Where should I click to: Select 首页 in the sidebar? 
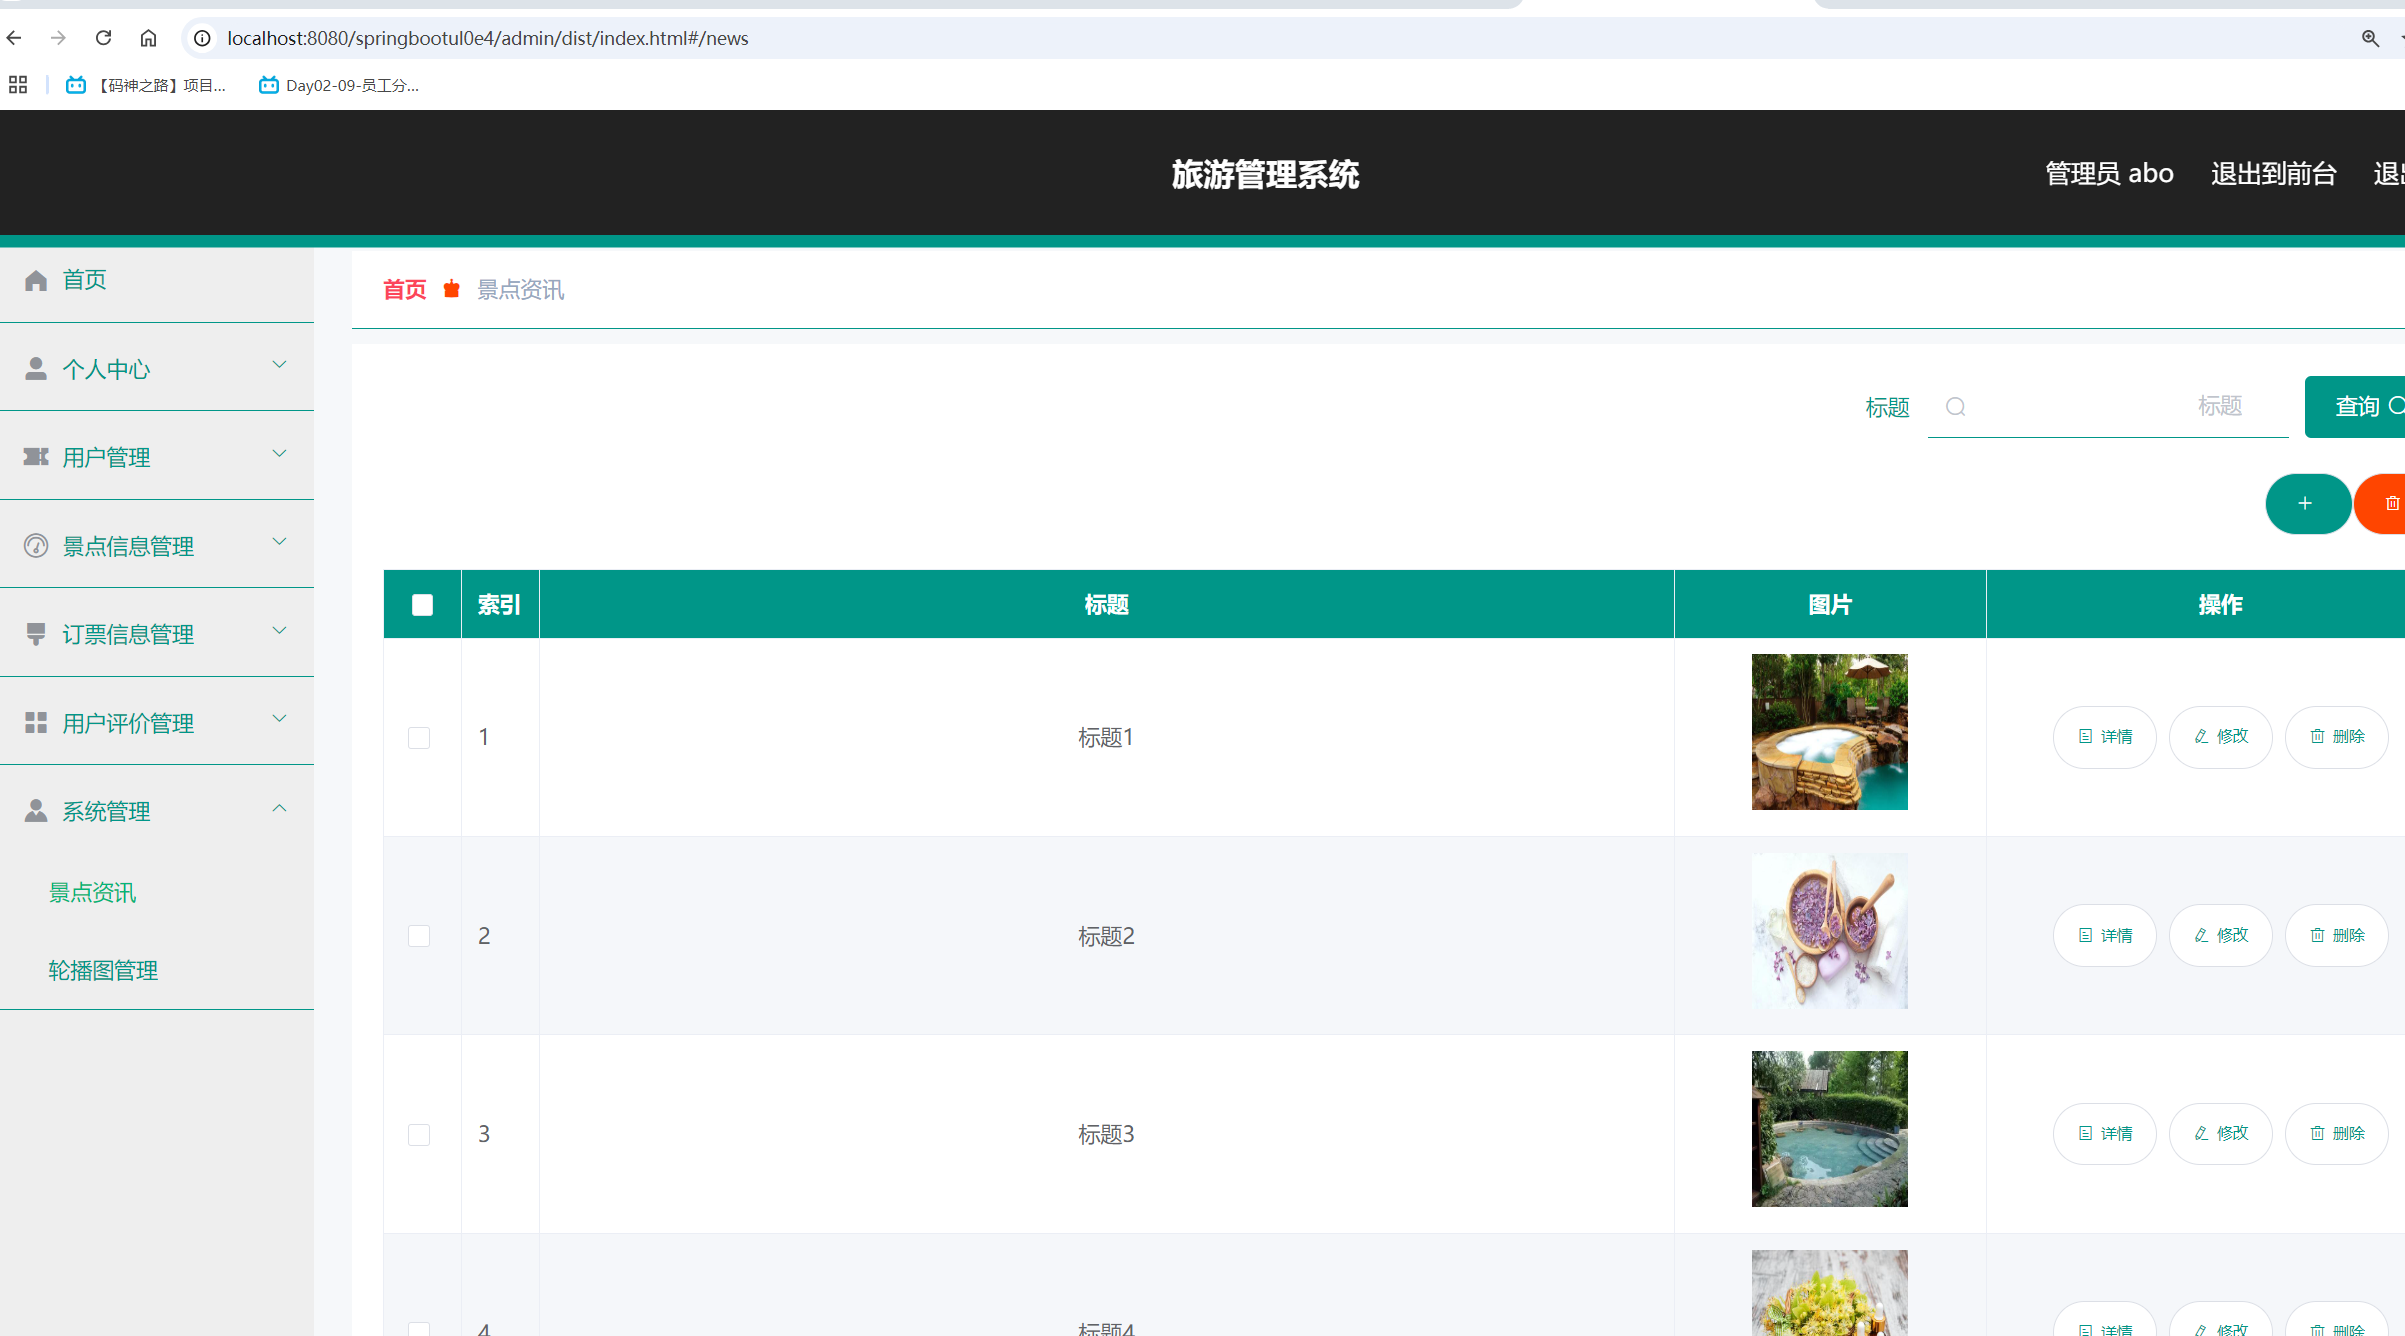(x=84, y=280)
